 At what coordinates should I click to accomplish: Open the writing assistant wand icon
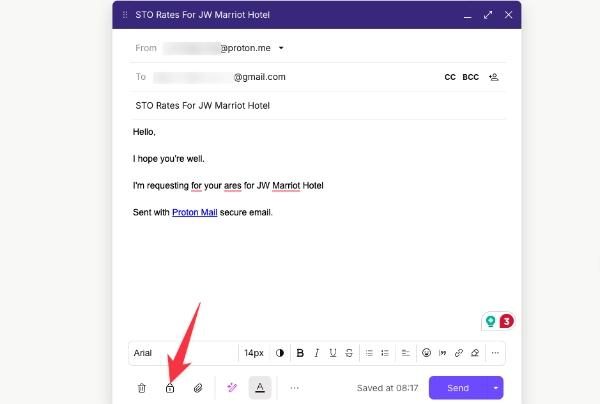coord(232,388)
